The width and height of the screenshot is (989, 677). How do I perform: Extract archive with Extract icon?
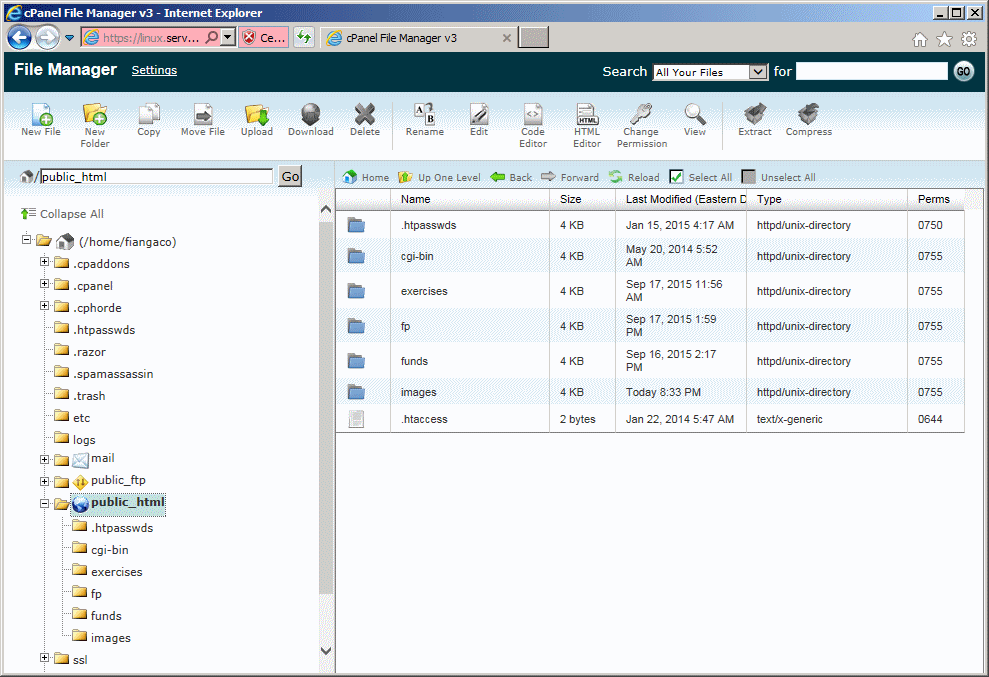[755, 120]
